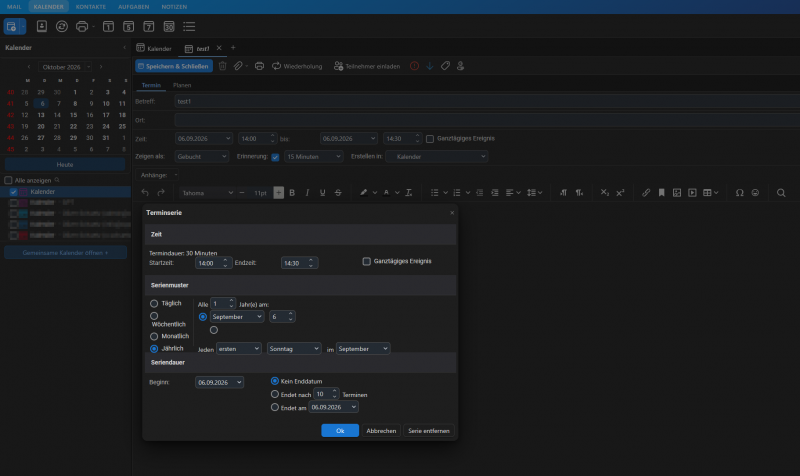
Task: Open Erstellen in Kalender dropdown
Action: [x=437, y=157]
